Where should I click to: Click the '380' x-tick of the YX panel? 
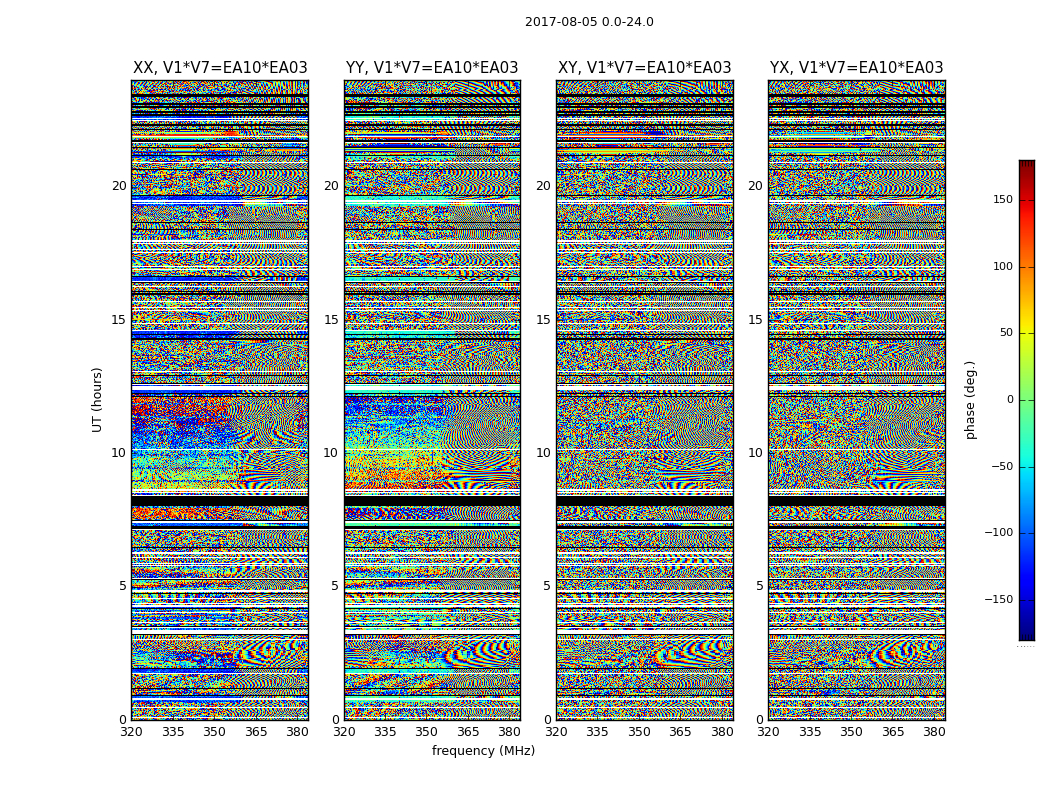pos(934,732)
